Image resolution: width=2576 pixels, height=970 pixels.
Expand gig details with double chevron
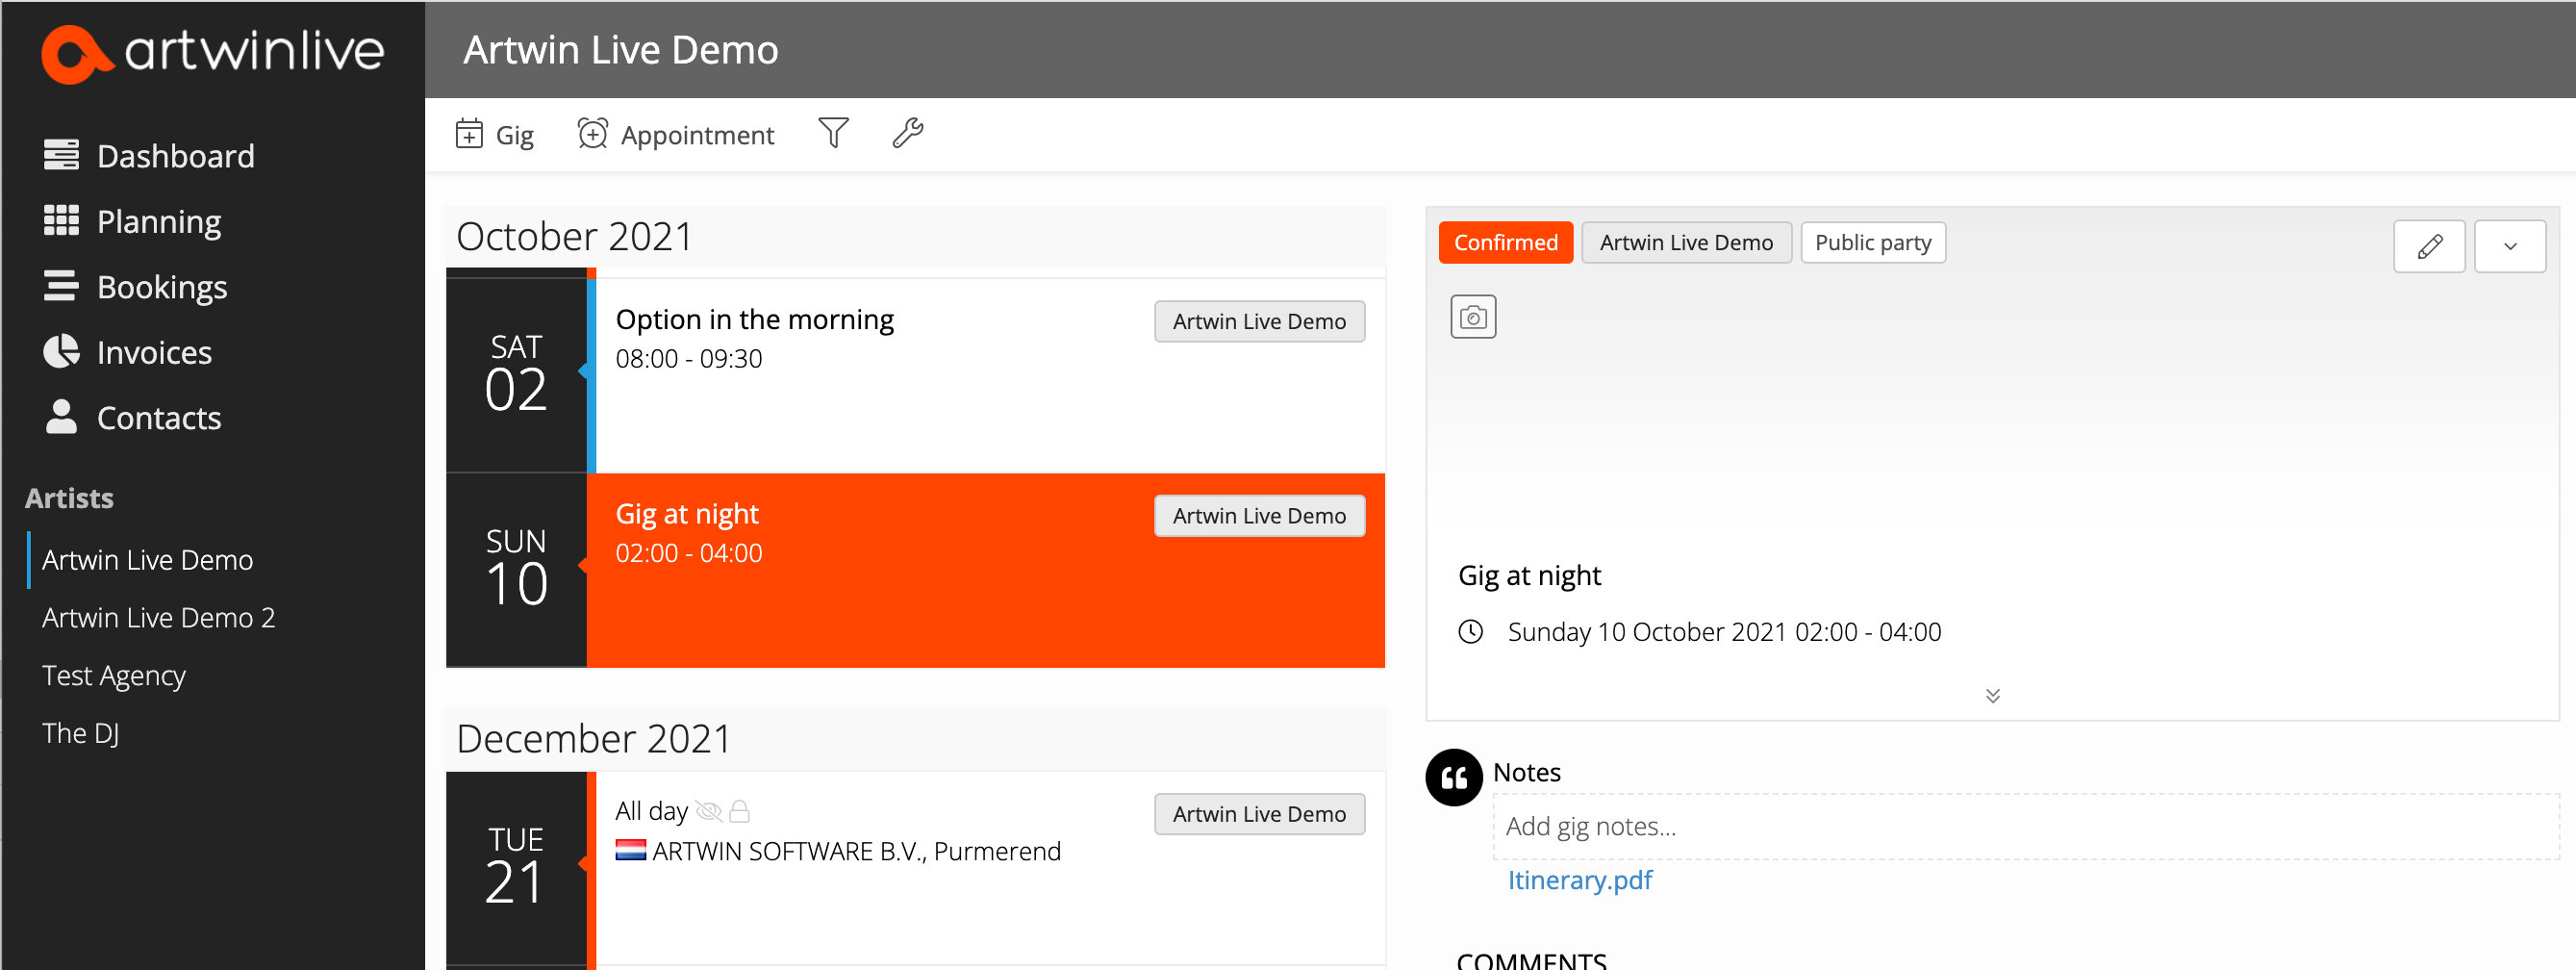[x=1992, y=696]
